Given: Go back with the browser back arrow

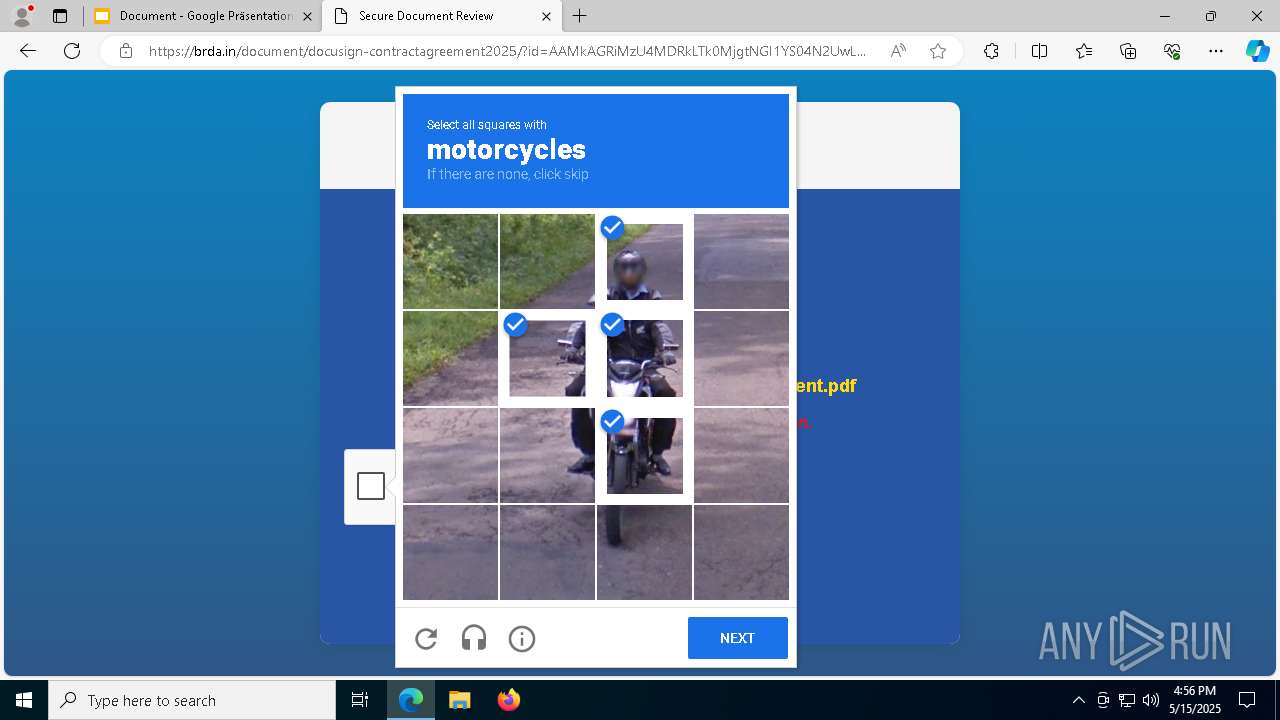Looking at the screenshot, I should point(28,51).
